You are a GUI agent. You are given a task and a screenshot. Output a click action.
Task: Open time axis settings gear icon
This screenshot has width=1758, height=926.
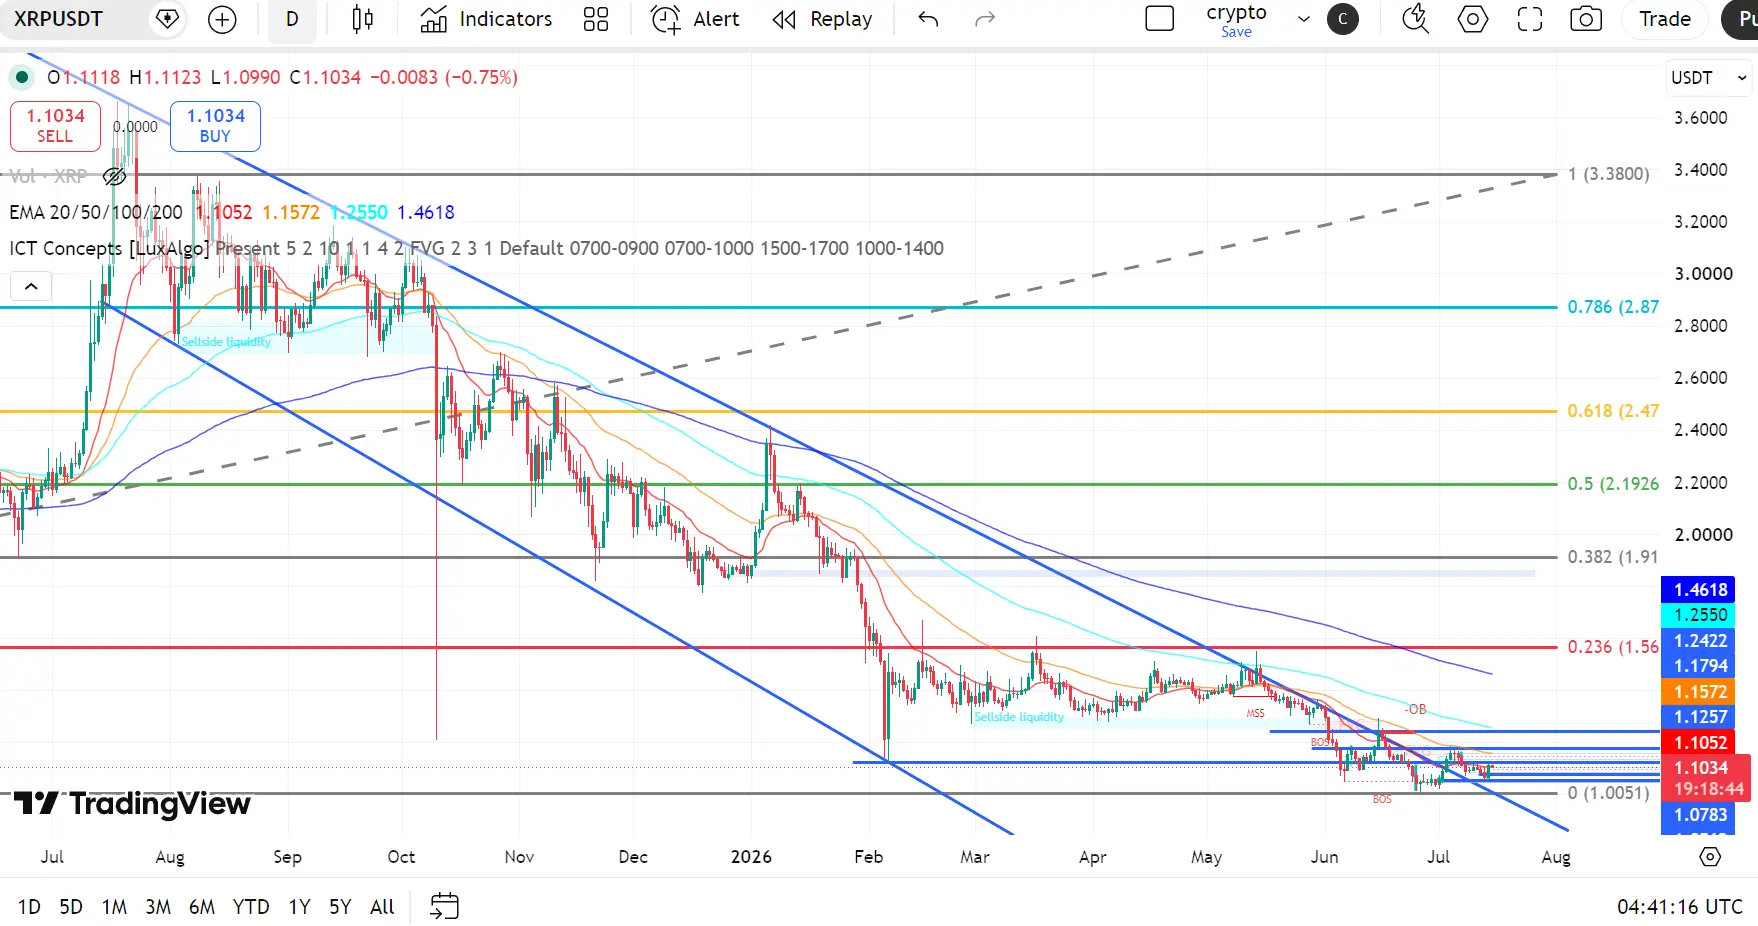(1710, 857)
